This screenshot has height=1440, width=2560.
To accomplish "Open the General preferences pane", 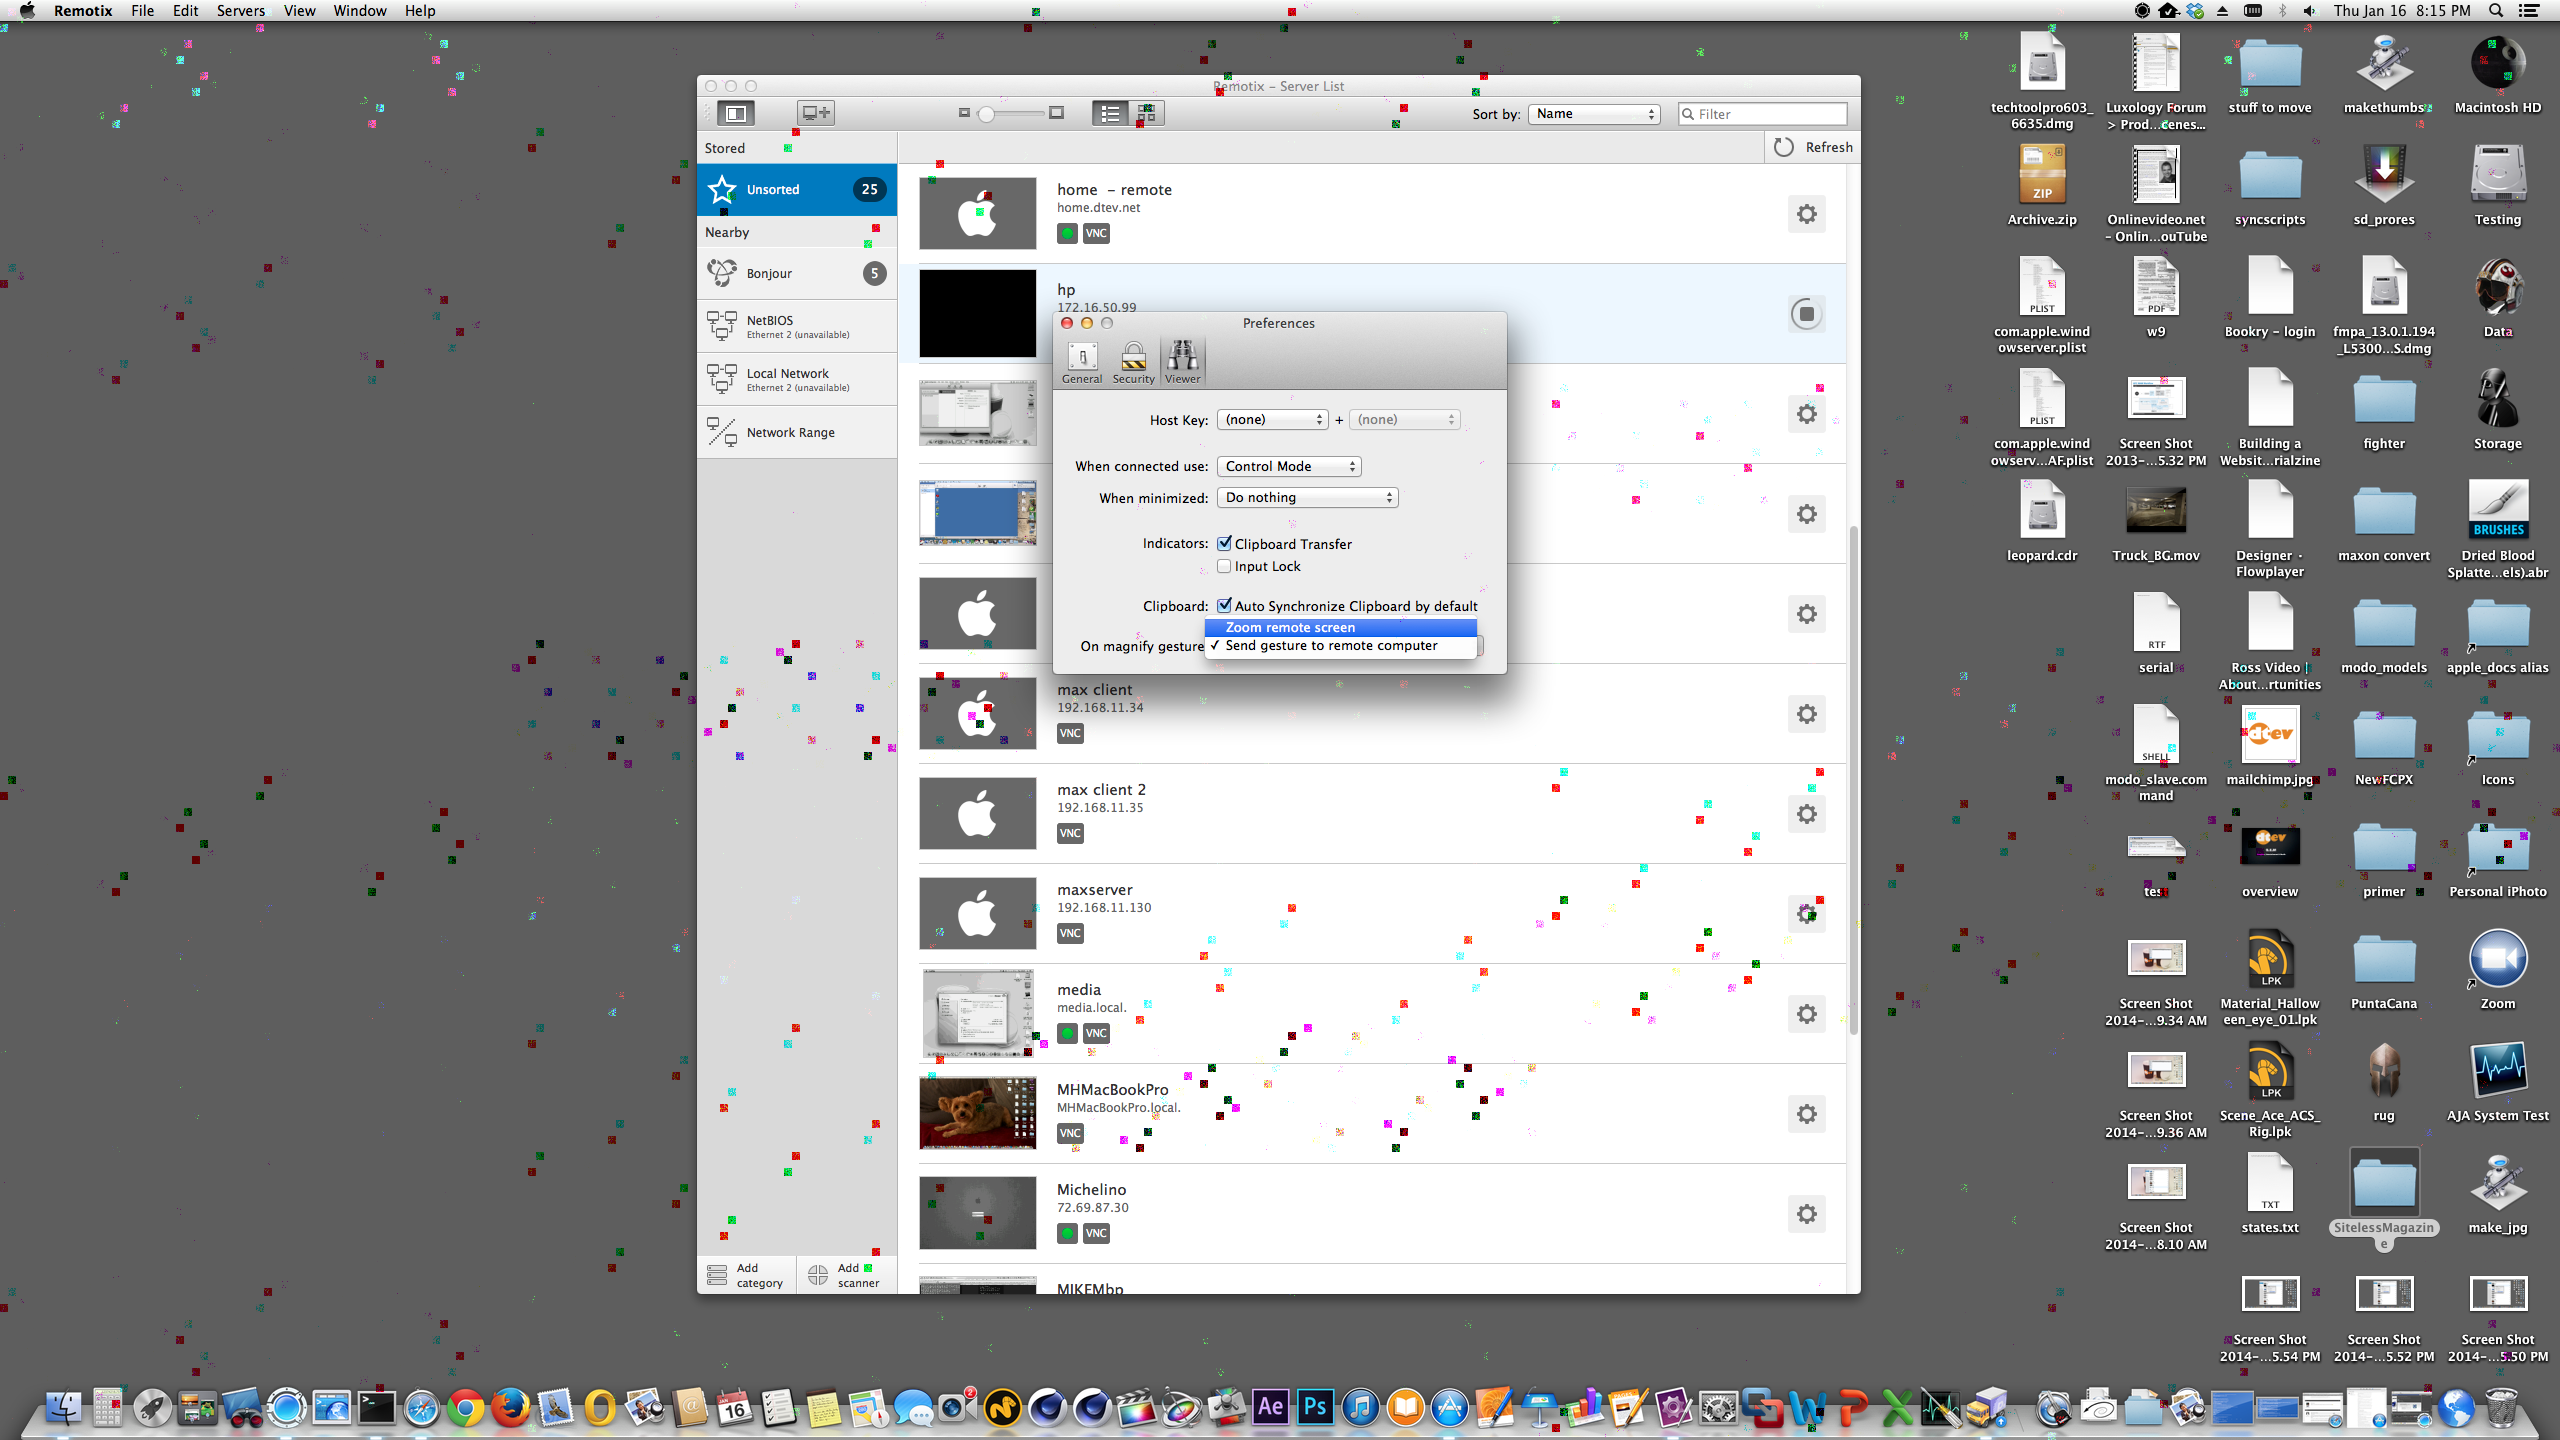I will (1082, 362).
